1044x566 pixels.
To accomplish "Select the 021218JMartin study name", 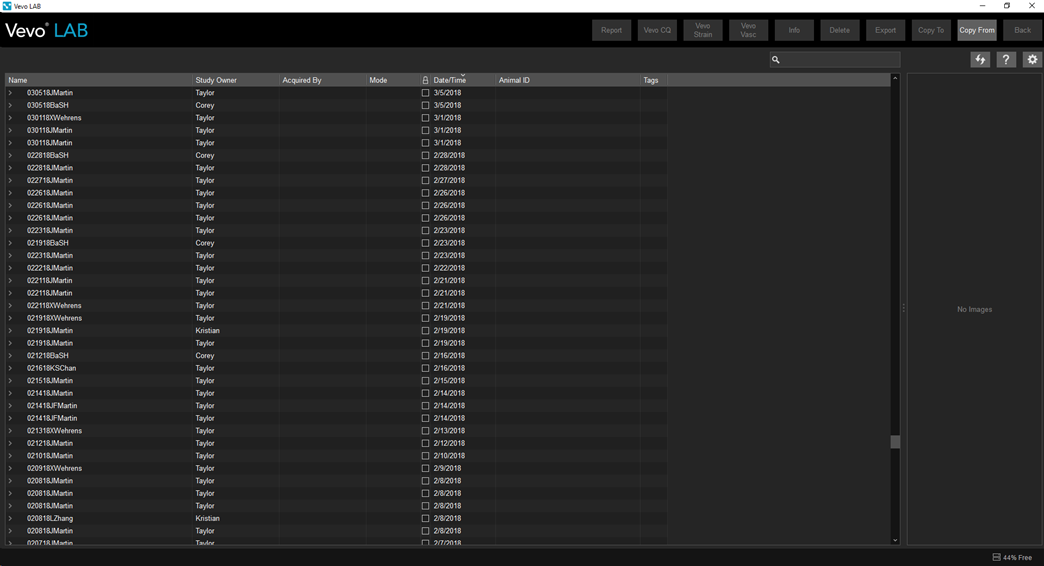I will pyautogui.click(x=50, y=443).
